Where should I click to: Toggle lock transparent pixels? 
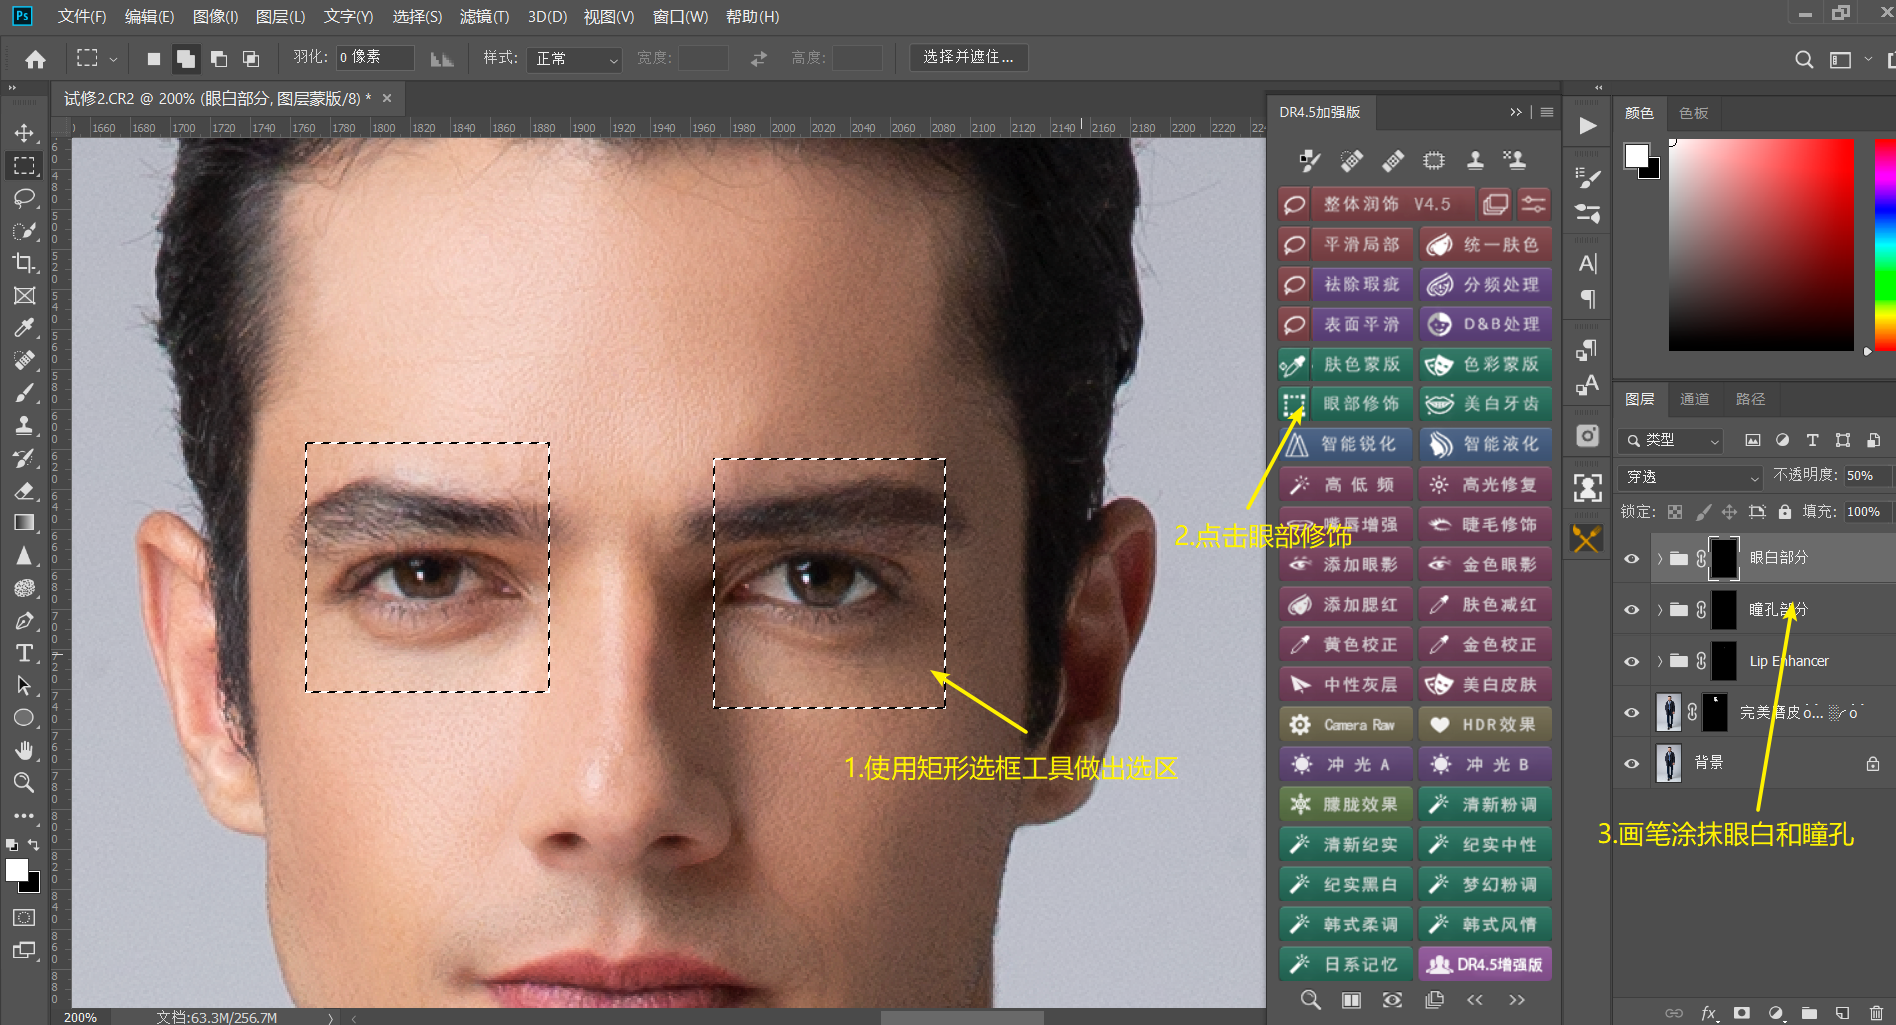click(x=1675, y=512)
